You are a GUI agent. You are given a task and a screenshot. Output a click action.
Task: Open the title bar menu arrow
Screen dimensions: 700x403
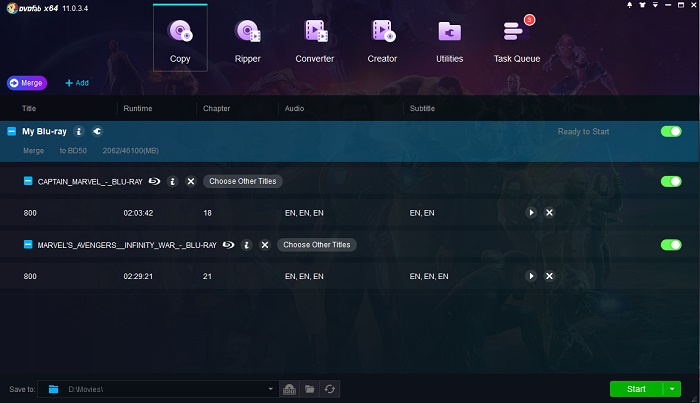click(x=655, y=5)
